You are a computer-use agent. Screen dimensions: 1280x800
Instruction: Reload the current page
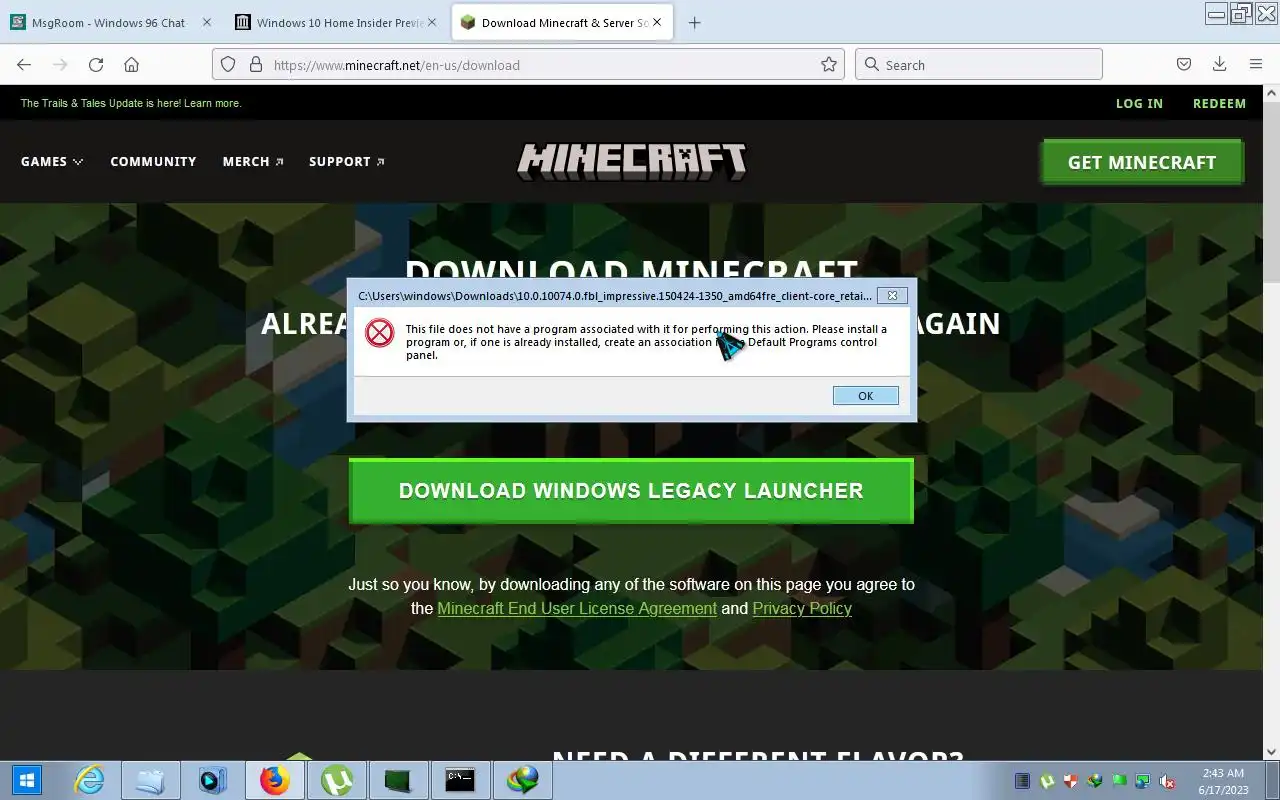click(x=96, y=64)
